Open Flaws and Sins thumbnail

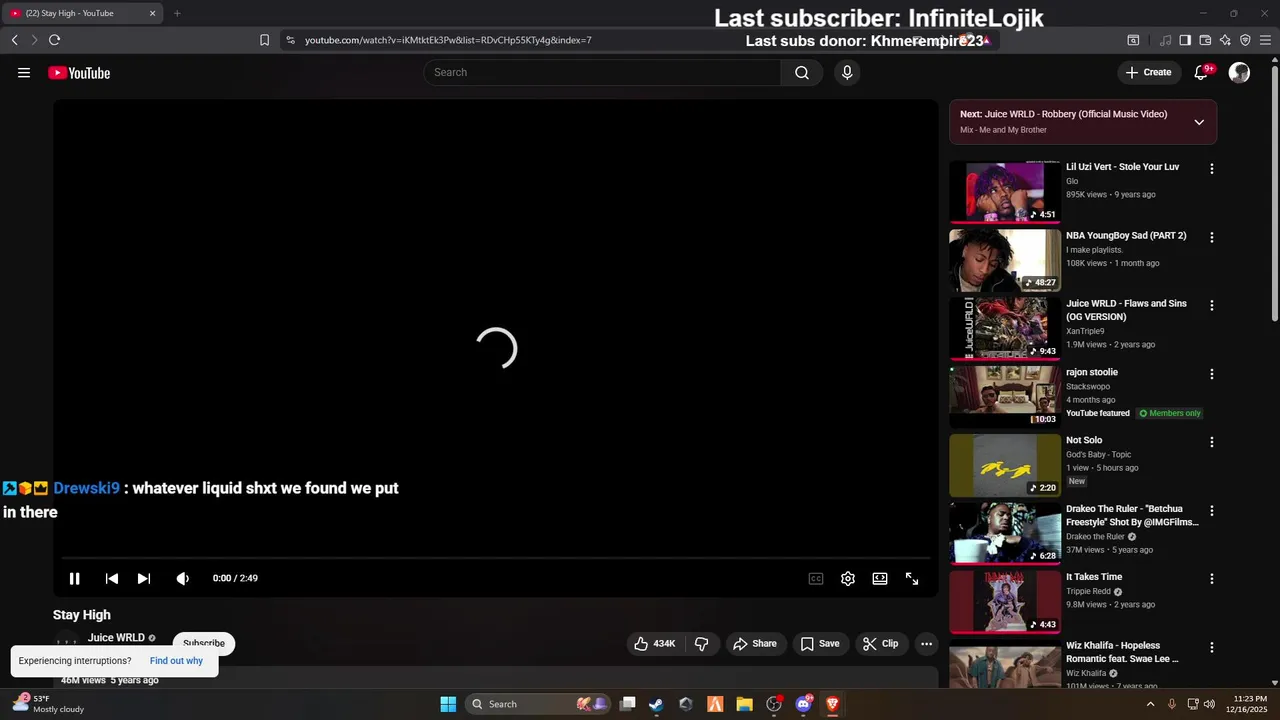pyautogui.click(x=1005, y=328)
